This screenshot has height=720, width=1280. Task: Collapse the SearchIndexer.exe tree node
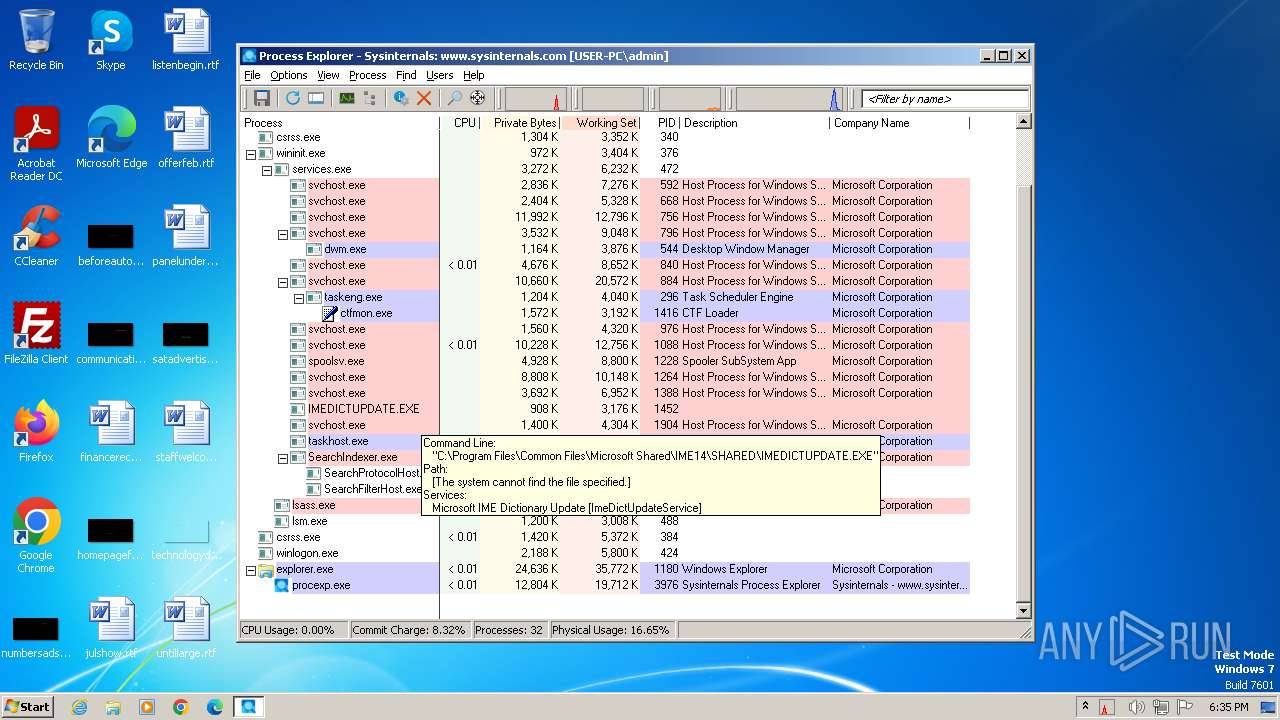pyautogui.click(x=283, y=458)
